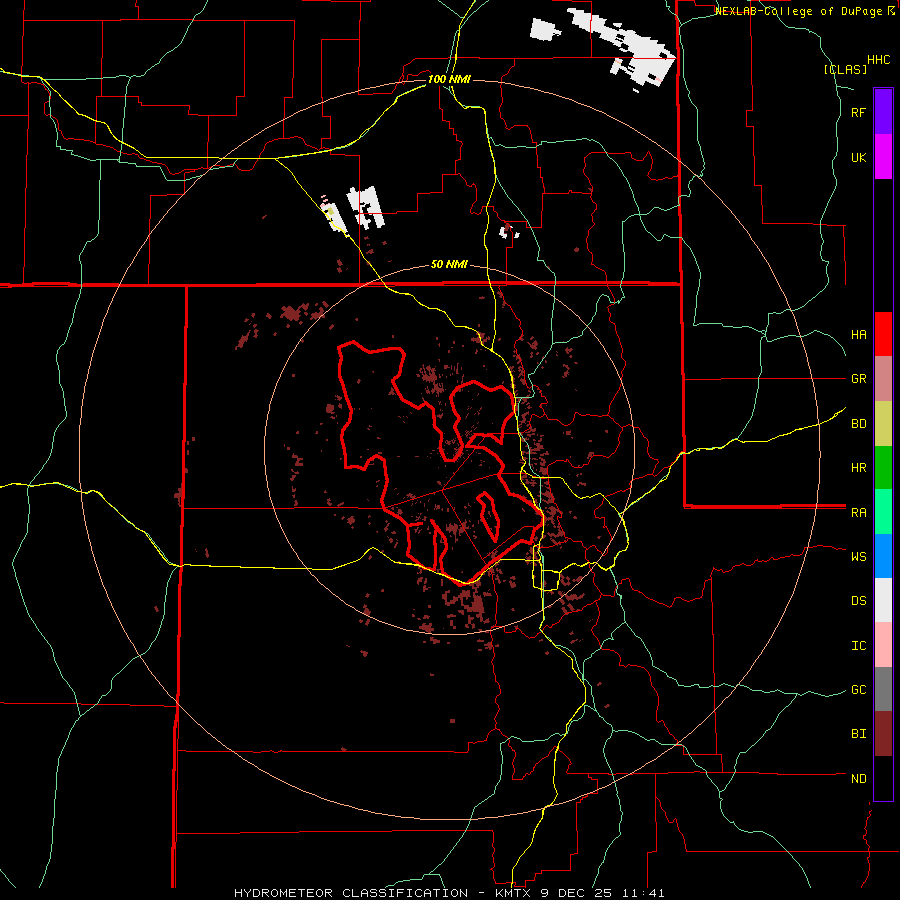Click the GC legend label
This screenshot has width=900, height=900.
pyautogui.click(x=859, y=690)
